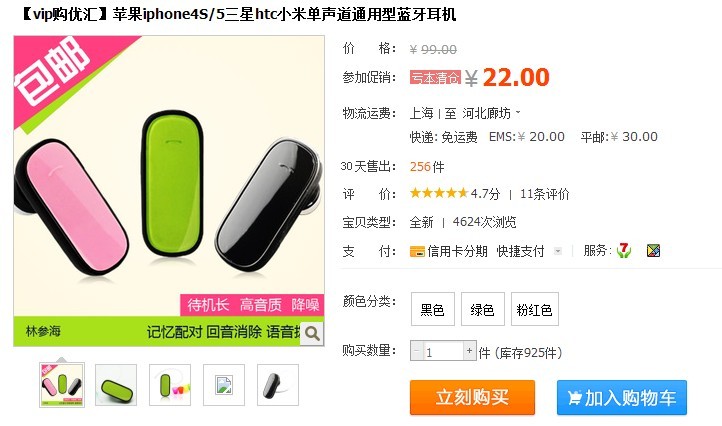Click the 7-day return service icon
Screen dimensions: 722x426
pos(624,251)
